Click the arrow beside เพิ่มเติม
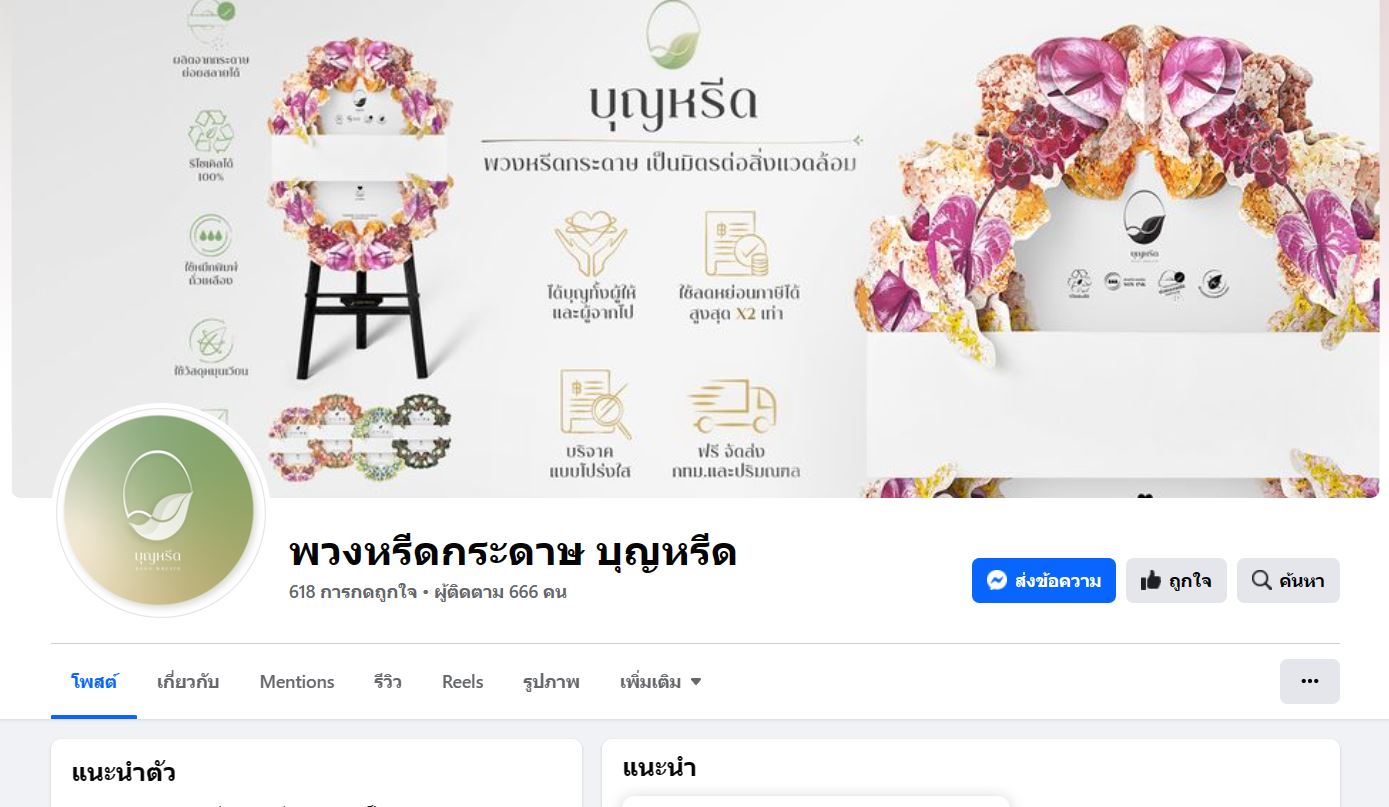The image size is (1389, 807). [696, 682]
